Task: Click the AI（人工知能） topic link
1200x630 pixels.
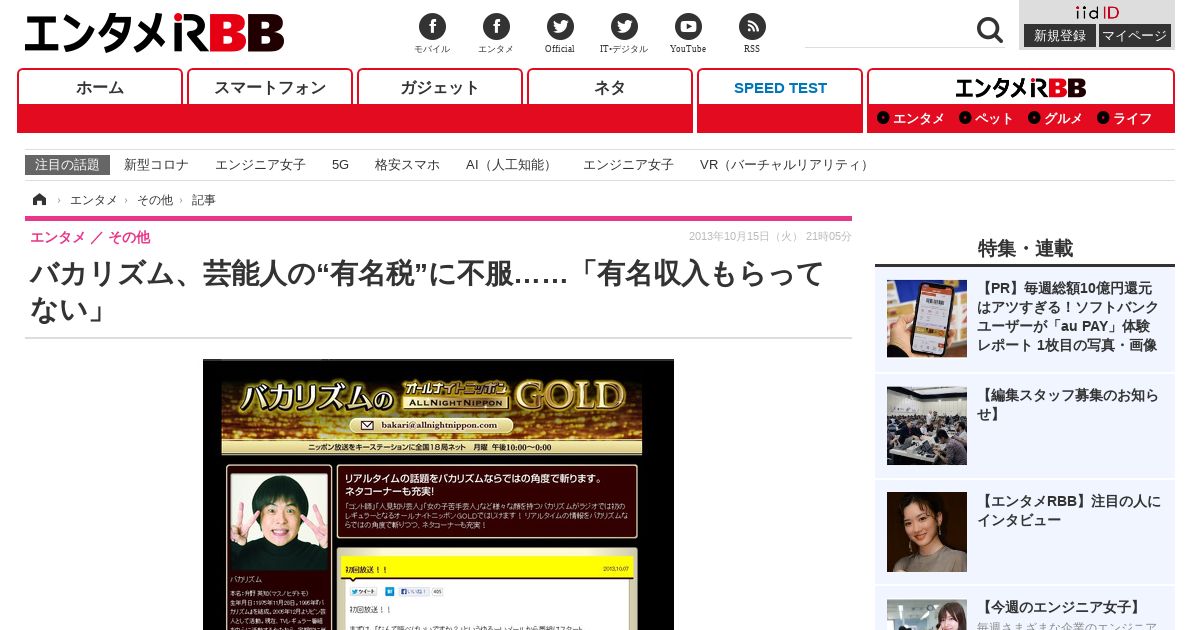Action: [x=511, y=165]
